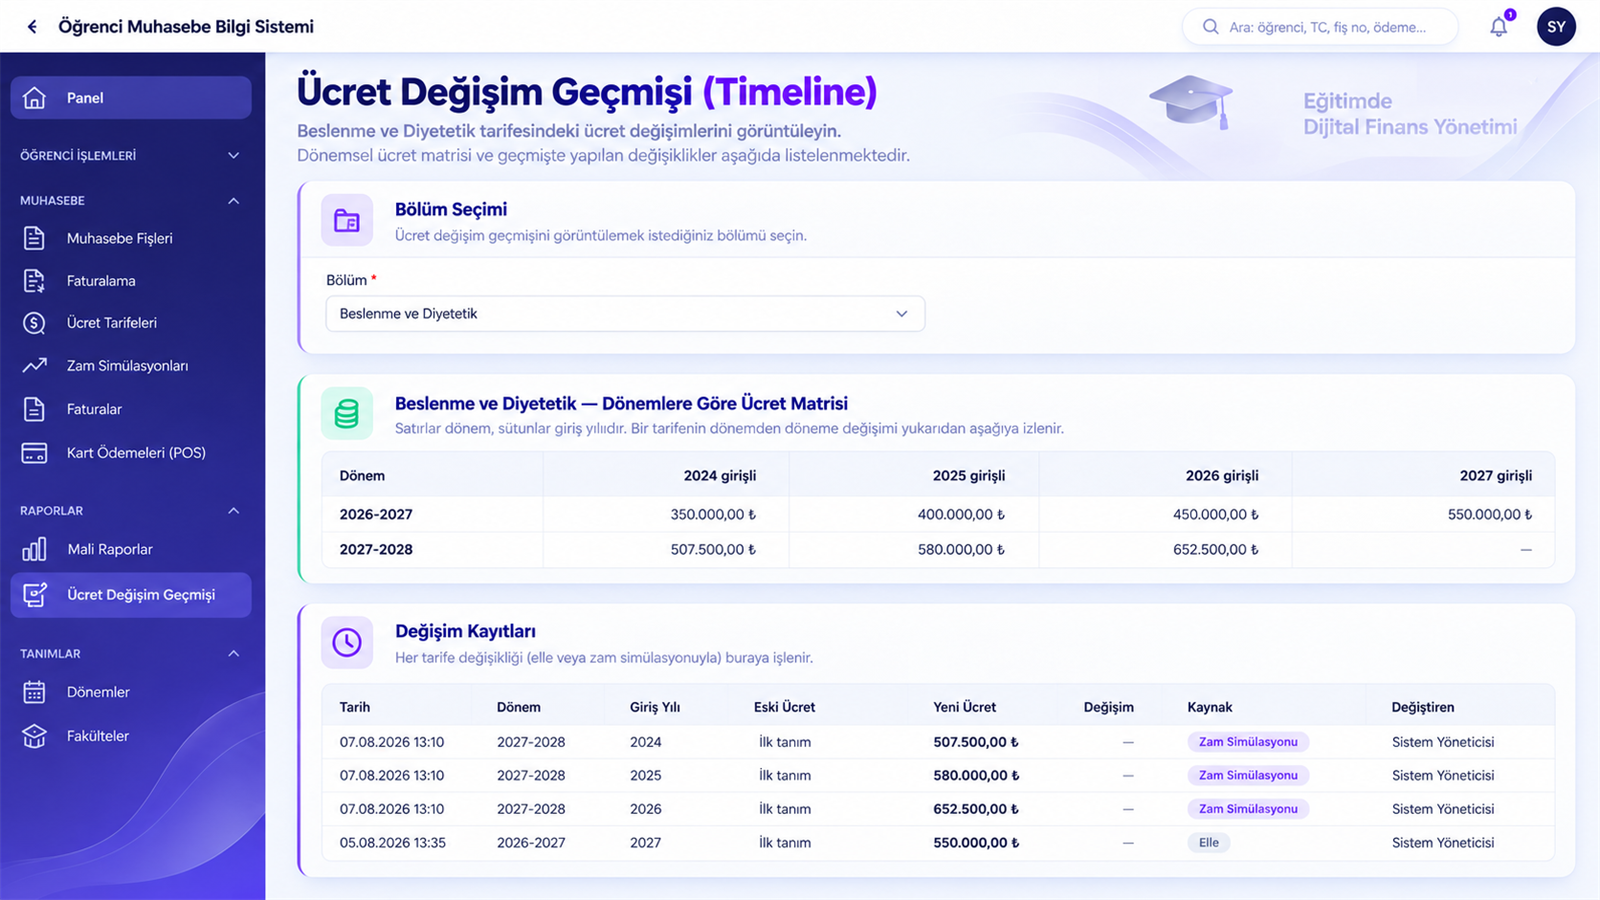Collapse the Muhasebe section chevron
1600x900 pixels.
(x=233, y=201)
